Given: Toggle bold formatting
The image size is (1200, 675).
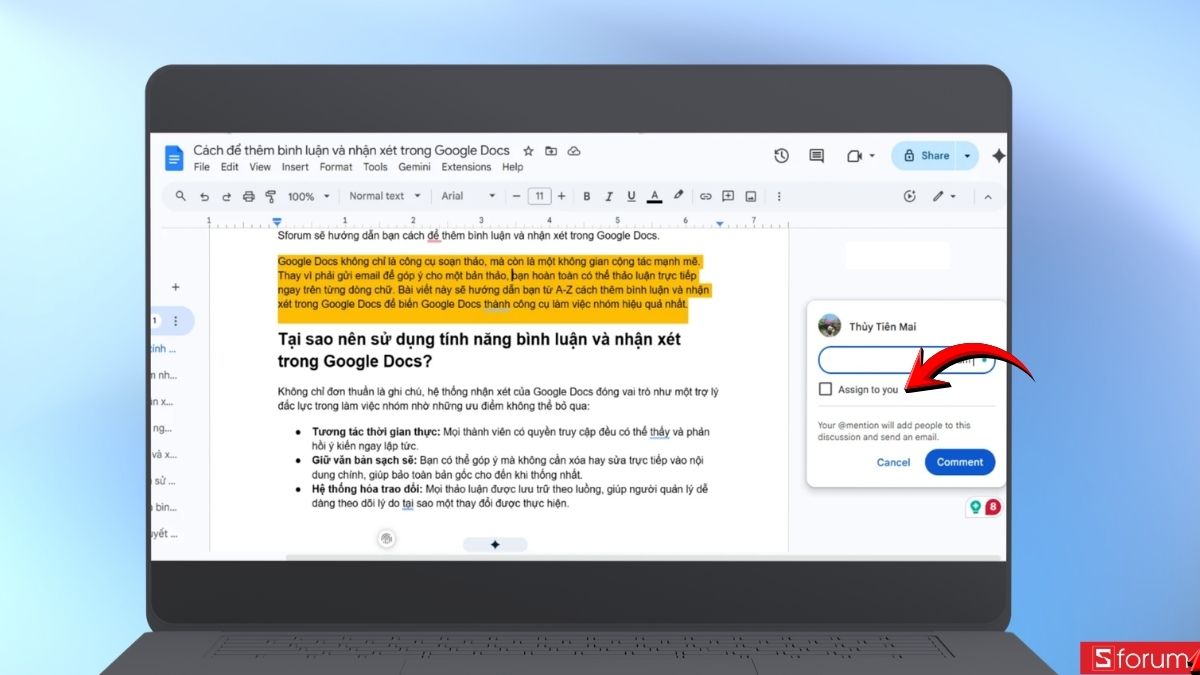Looking at the screenshot, I should tap(587, 196).
